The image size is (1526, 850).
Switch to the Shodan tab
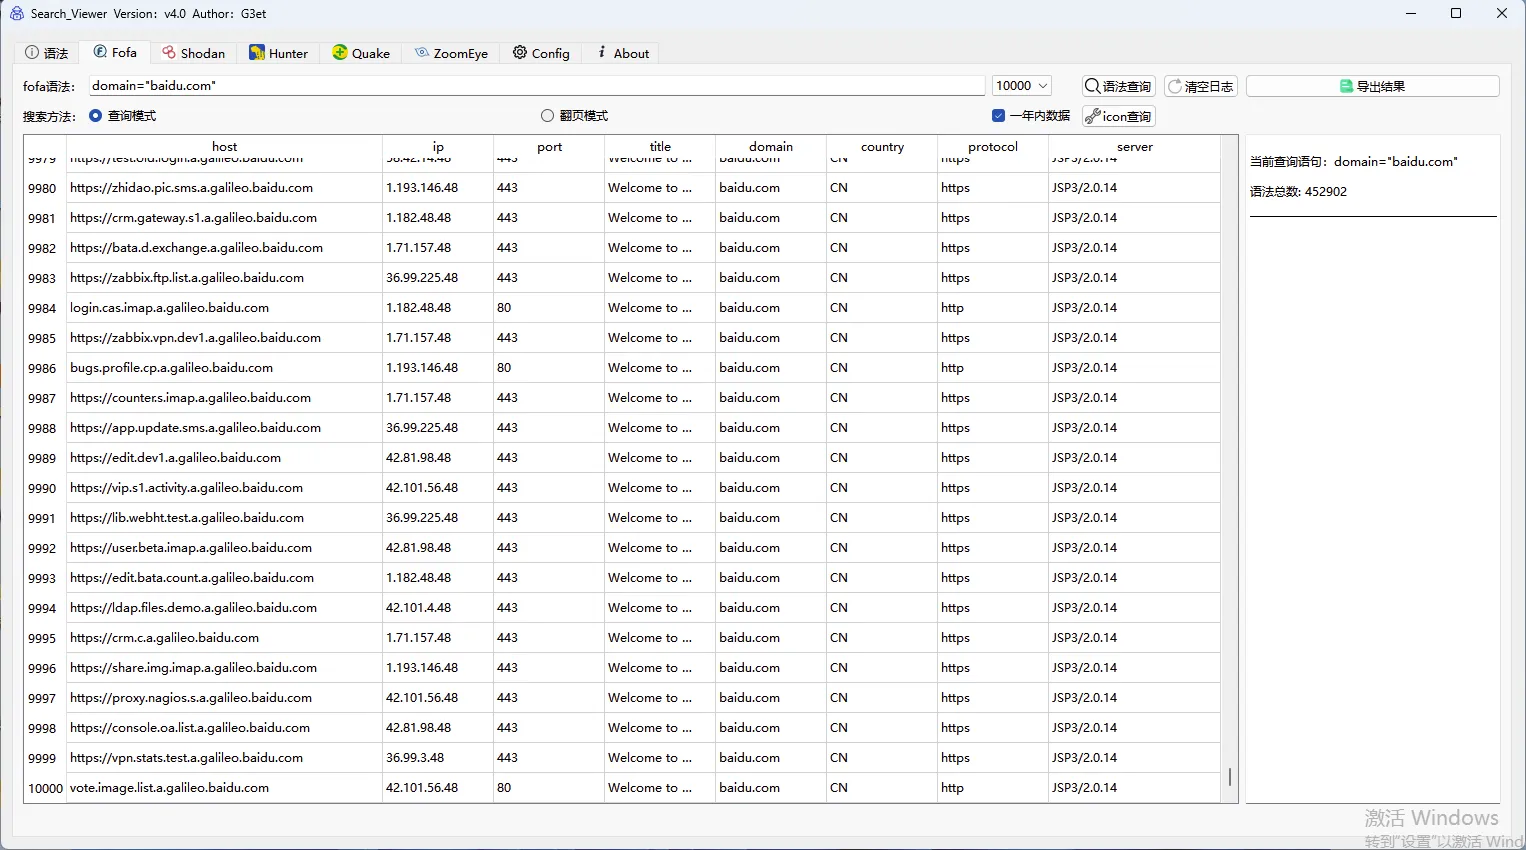pos(194,53)
